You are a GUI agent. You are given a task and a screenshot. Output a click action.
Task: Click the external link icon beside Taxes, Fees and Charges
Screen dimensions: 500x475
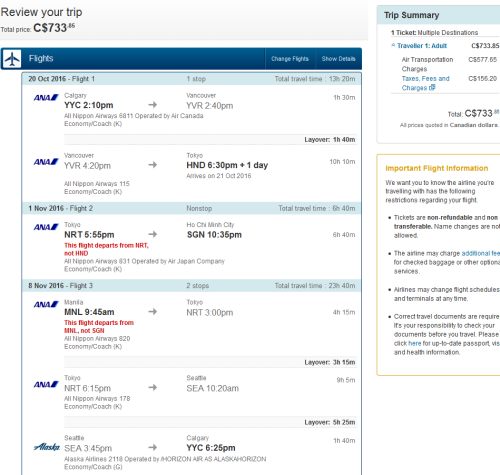tap(432, 88)
